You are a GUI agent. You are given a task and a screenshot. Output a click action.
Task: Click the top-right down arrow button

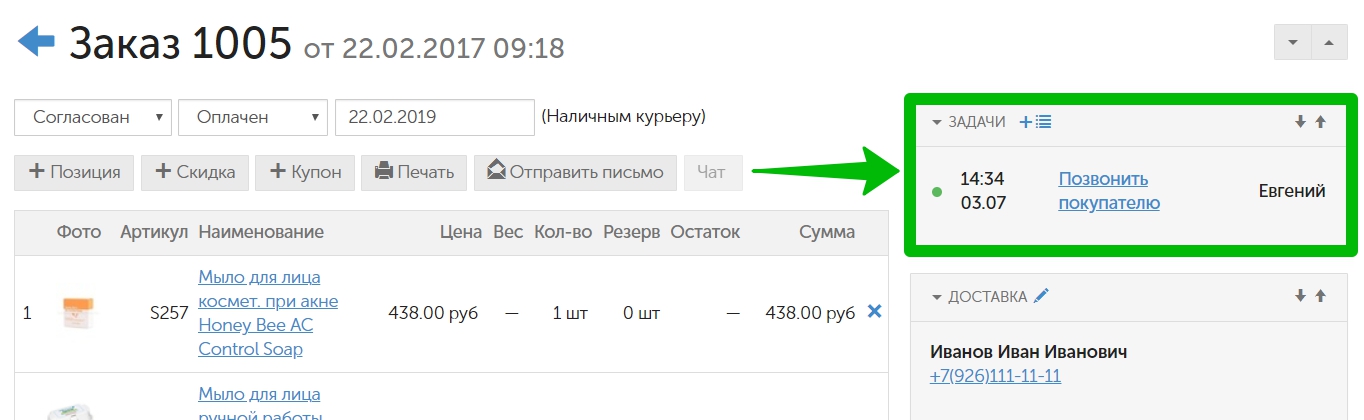click(x=1293, y=42)
